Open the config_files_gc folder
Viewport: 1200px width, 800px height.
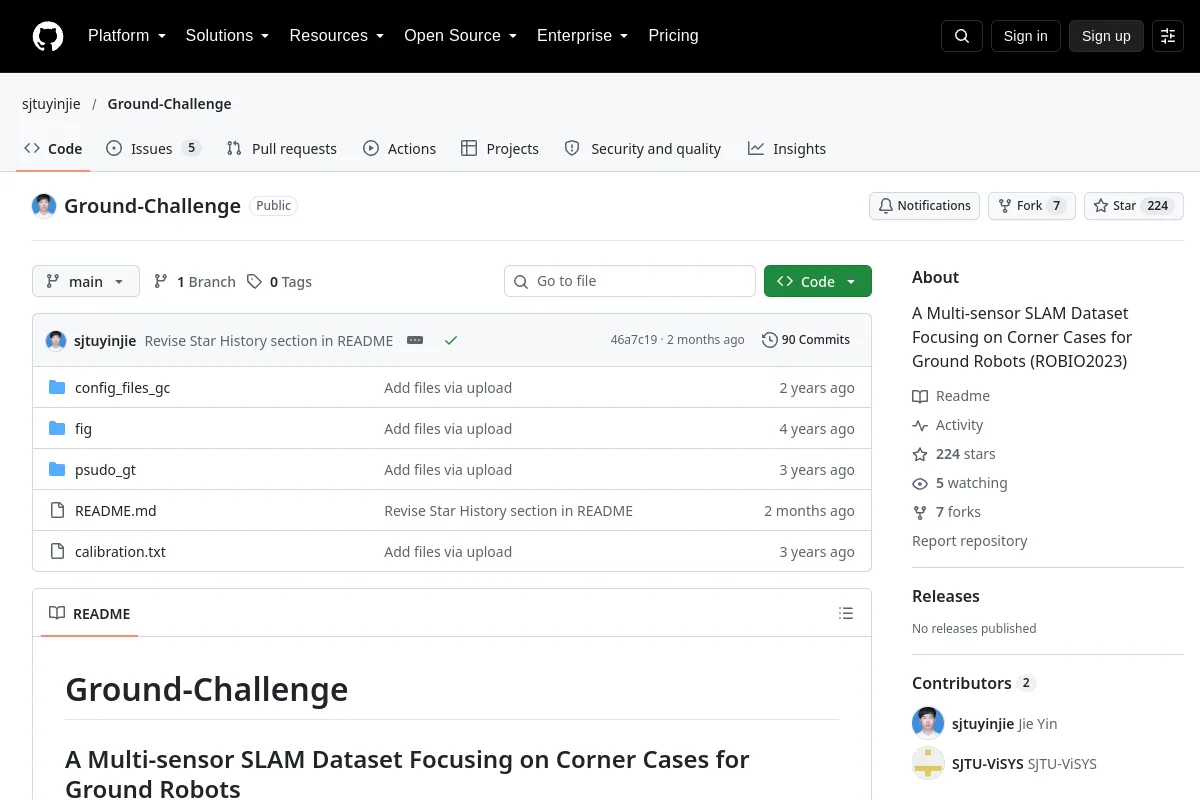coord(122,388)
